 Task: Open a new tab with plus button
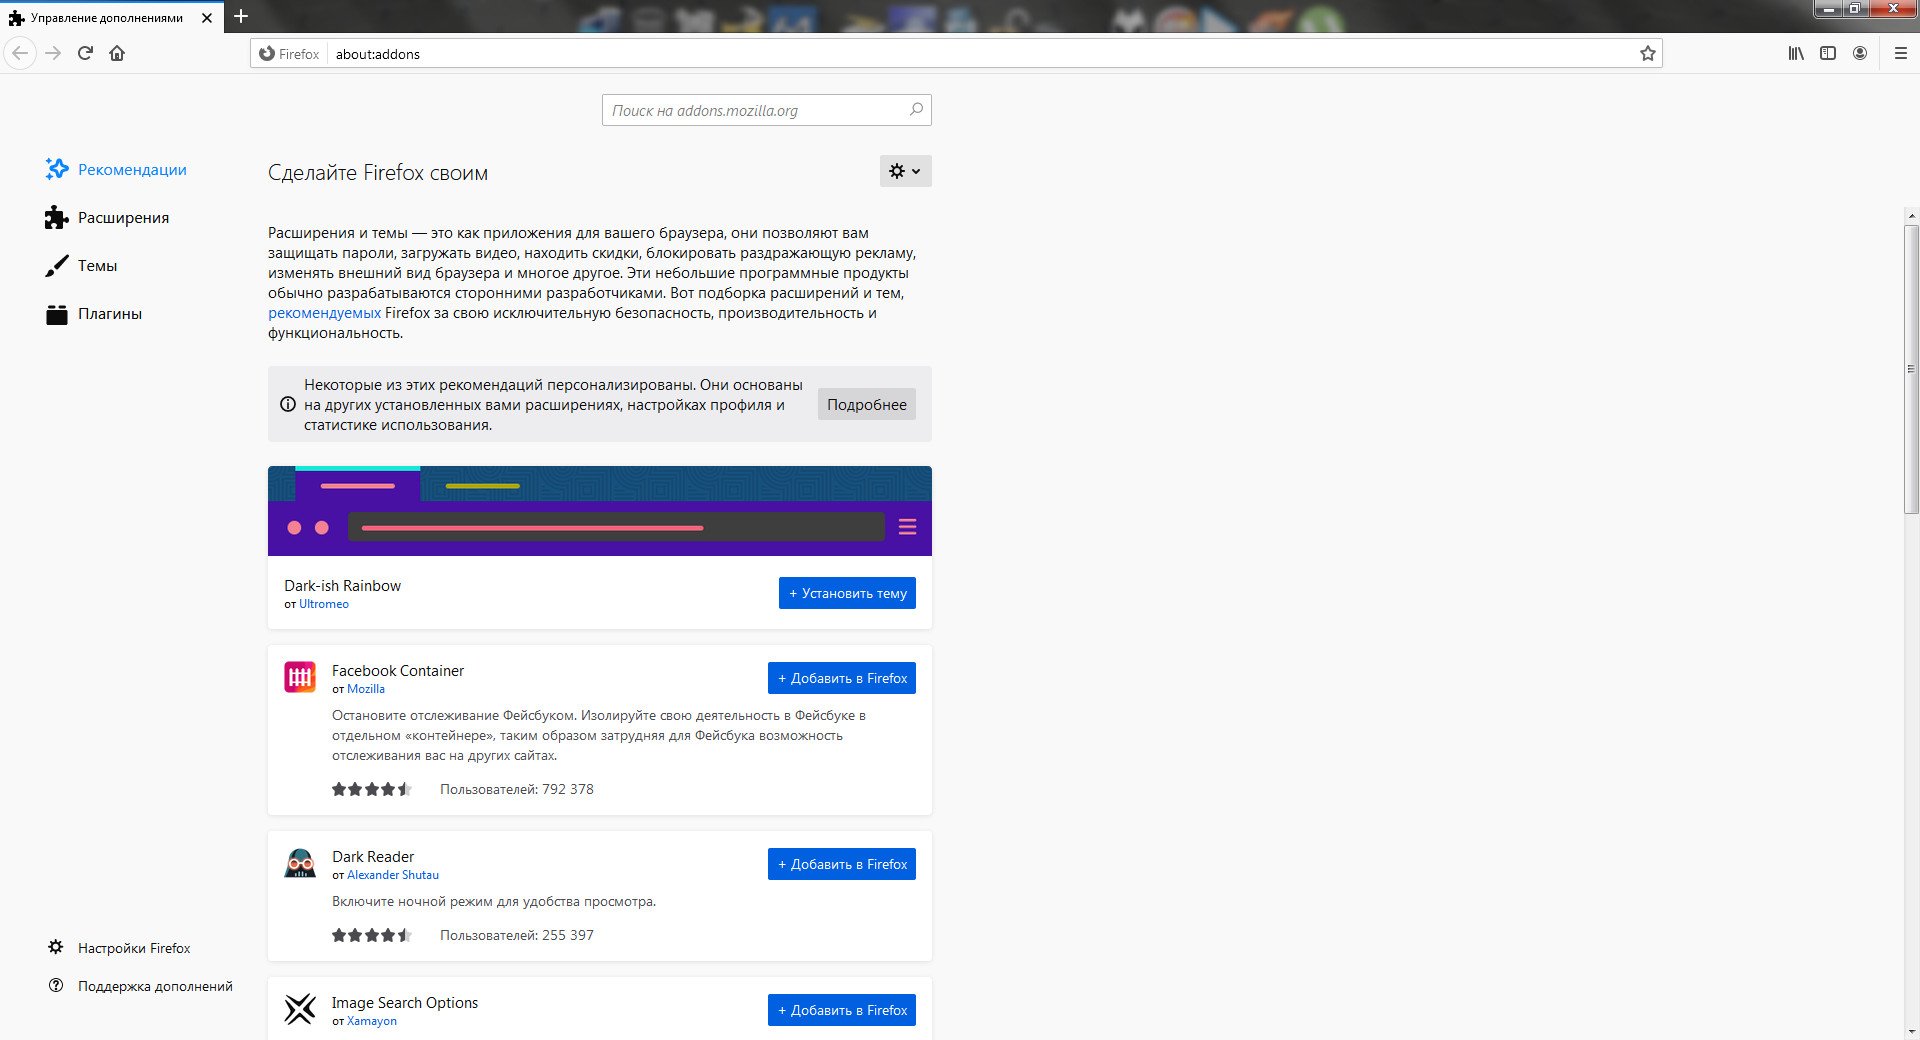(x=241, y=17)
